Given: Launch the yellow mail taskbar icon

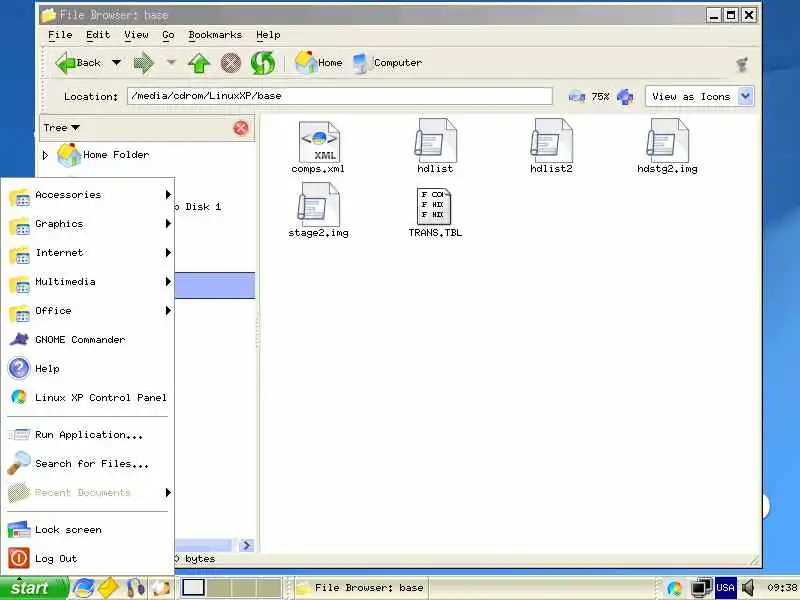Looking at the screenshot, I should click(x=109, y=588).
